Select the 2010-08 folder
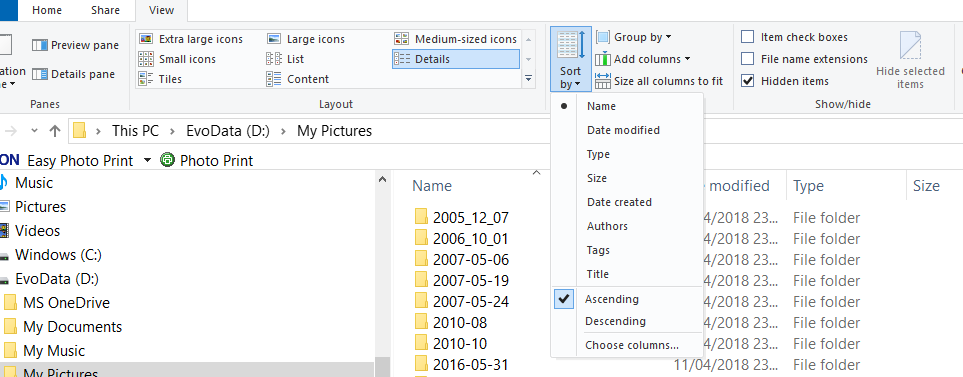Viewport: 963px width, 377px height. (x=451, y=323)
